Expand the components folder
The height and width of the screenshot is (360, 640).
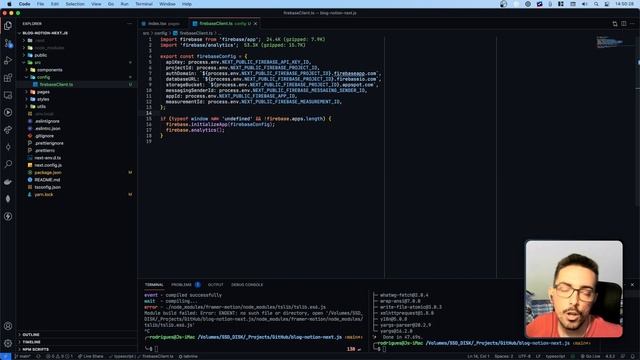pos(76,70)
